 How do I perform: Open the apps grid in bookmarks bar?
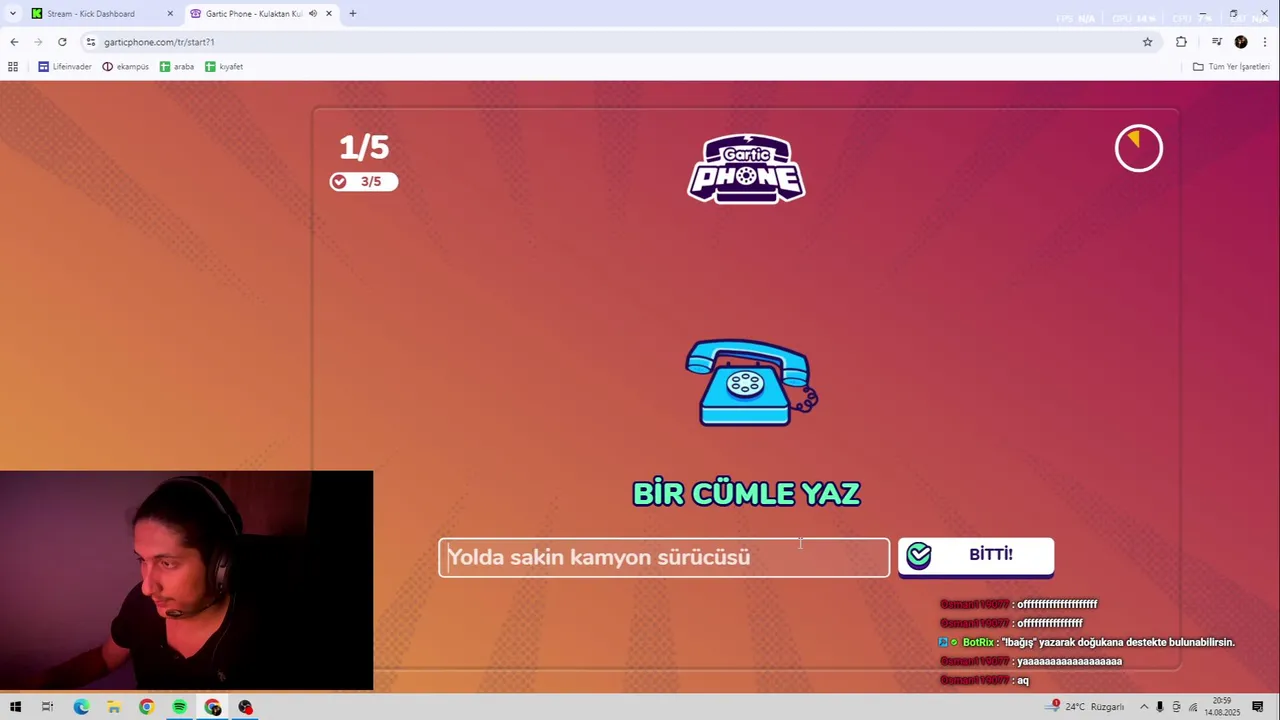13,67
